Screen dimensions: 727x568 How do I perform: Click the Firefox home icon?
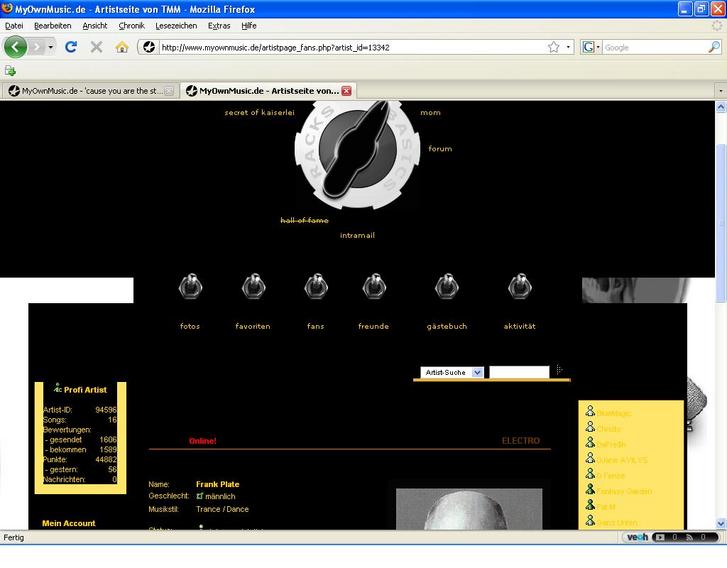(122, 47)
